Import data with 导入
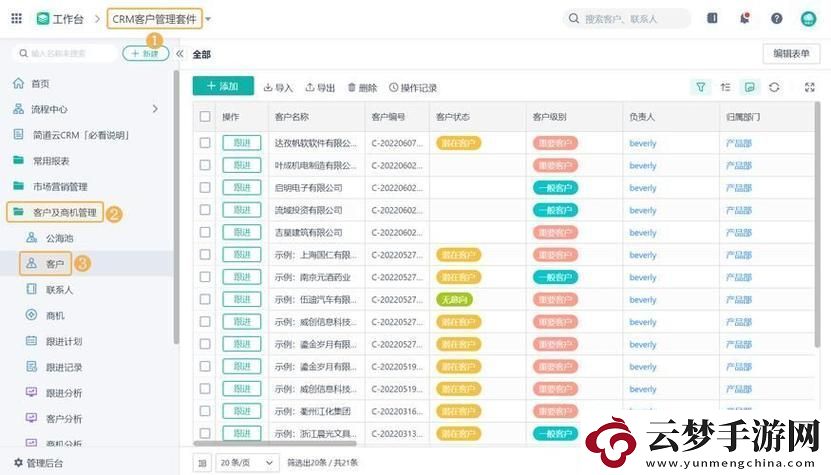This screenshot has width=831, height=475. (x=278, y=87)
